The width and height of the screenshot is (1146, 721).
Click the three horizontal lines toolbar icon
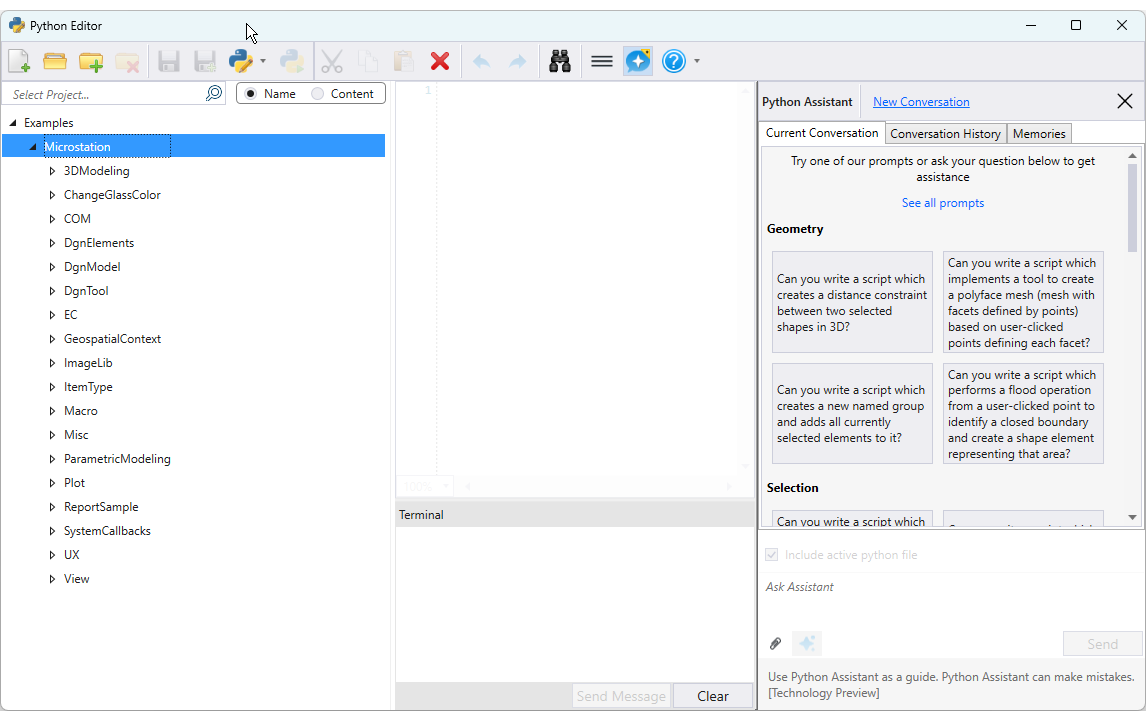pyautogui.click(x=602, y=61)
